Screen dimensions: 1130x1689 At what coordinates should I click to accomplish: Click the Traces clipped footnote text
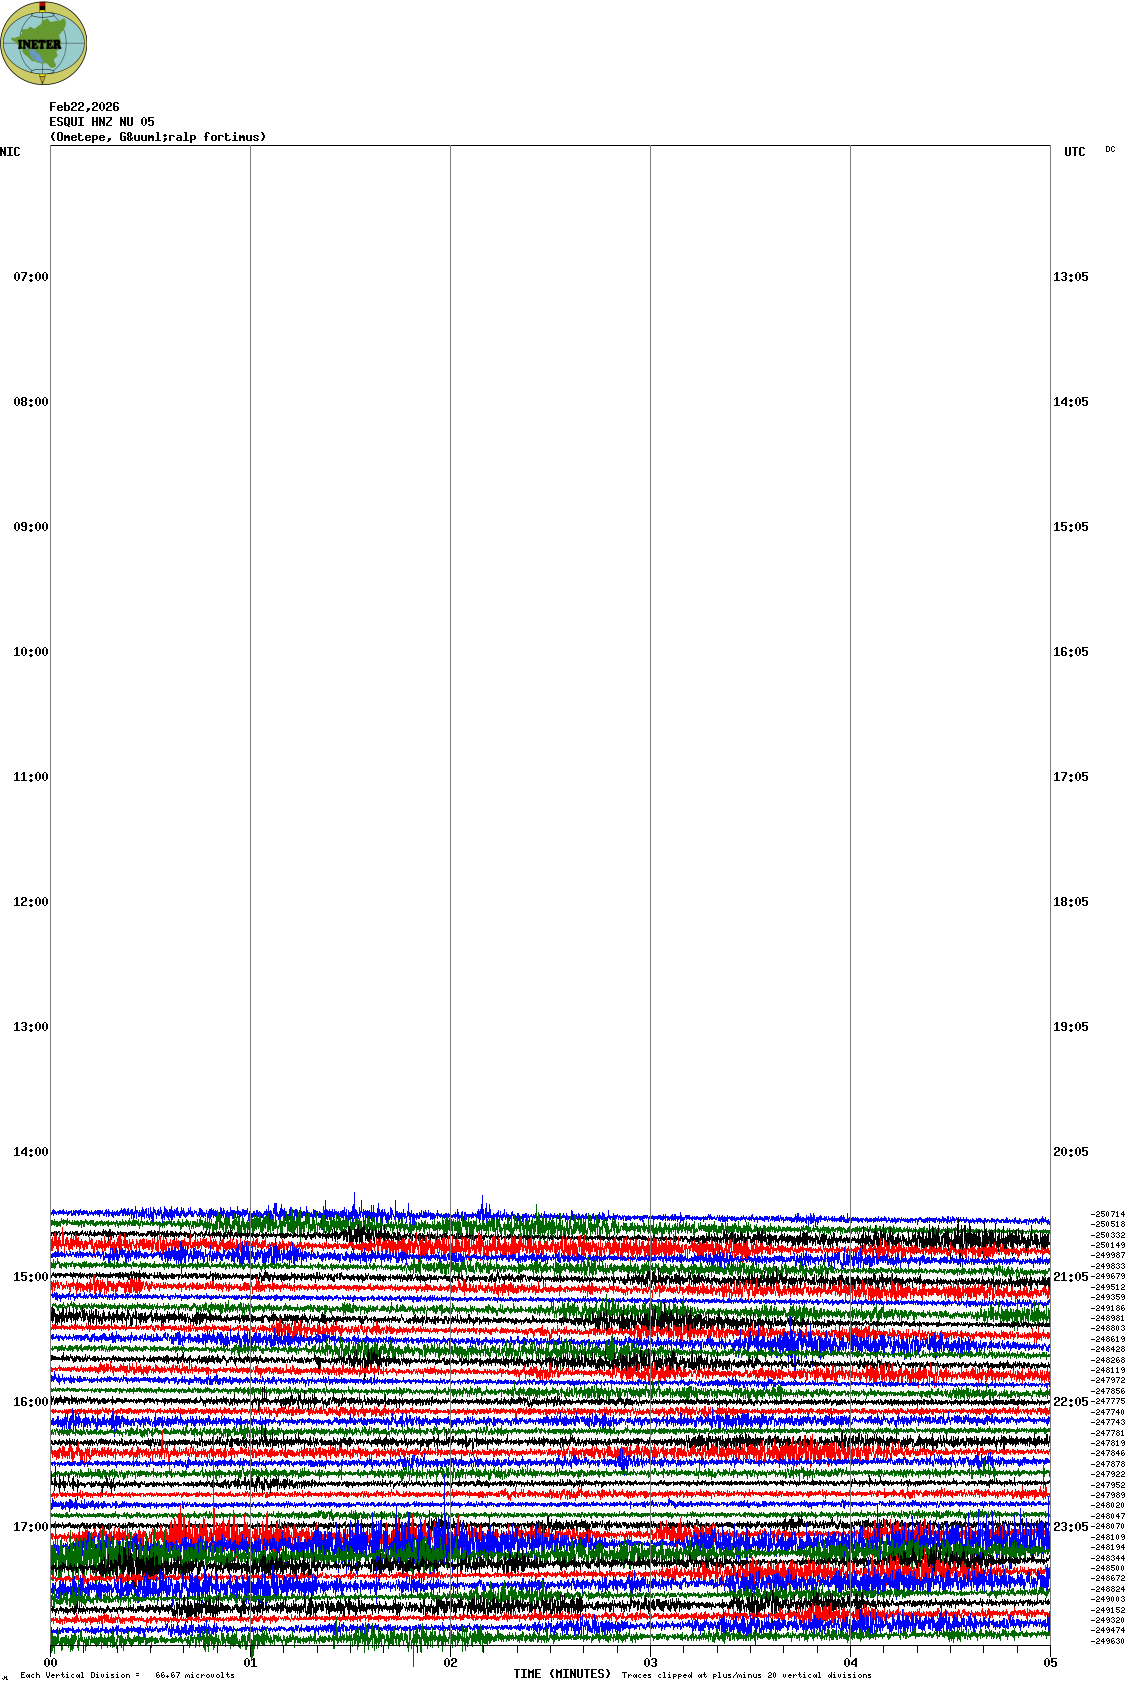(x=746, y=1675)
